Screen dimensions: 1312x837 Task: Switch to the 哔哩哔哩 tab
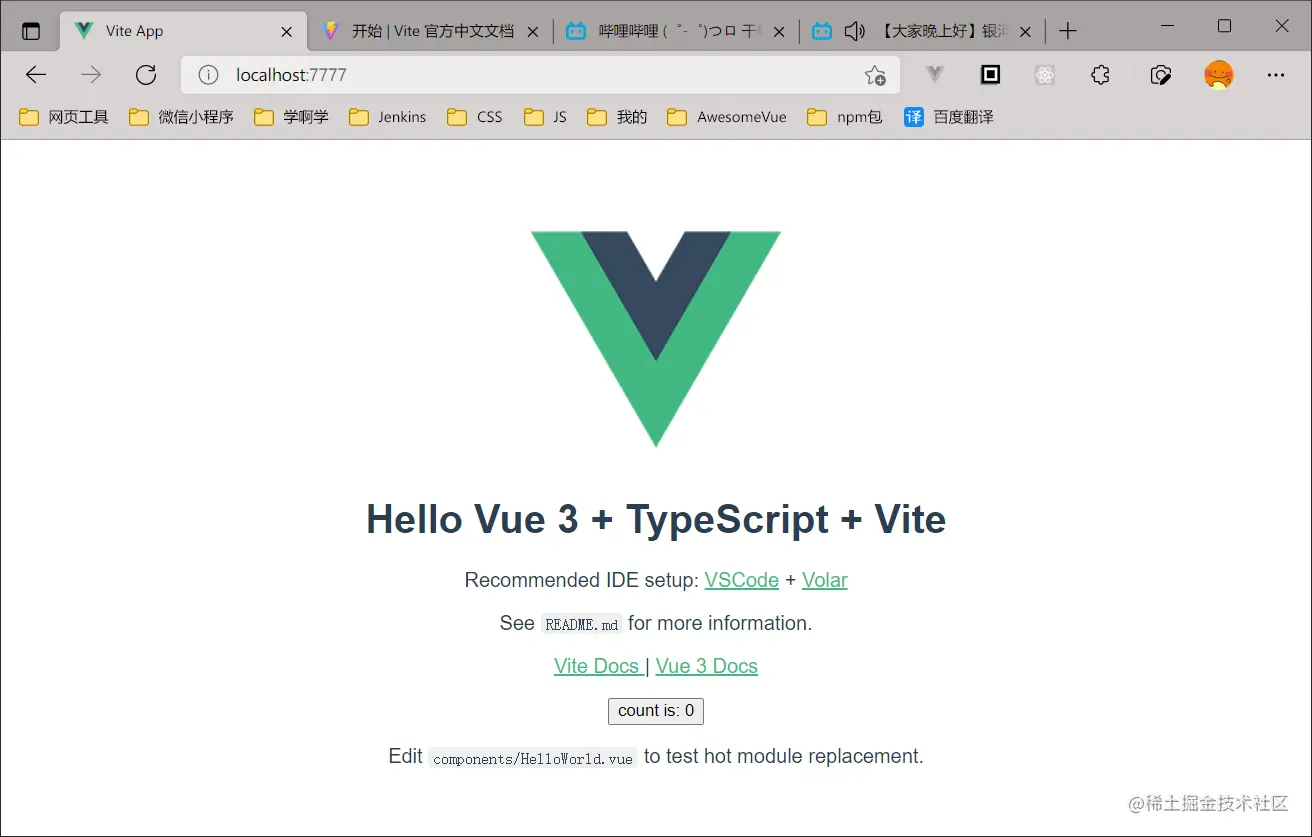click(x=677, y=31)
